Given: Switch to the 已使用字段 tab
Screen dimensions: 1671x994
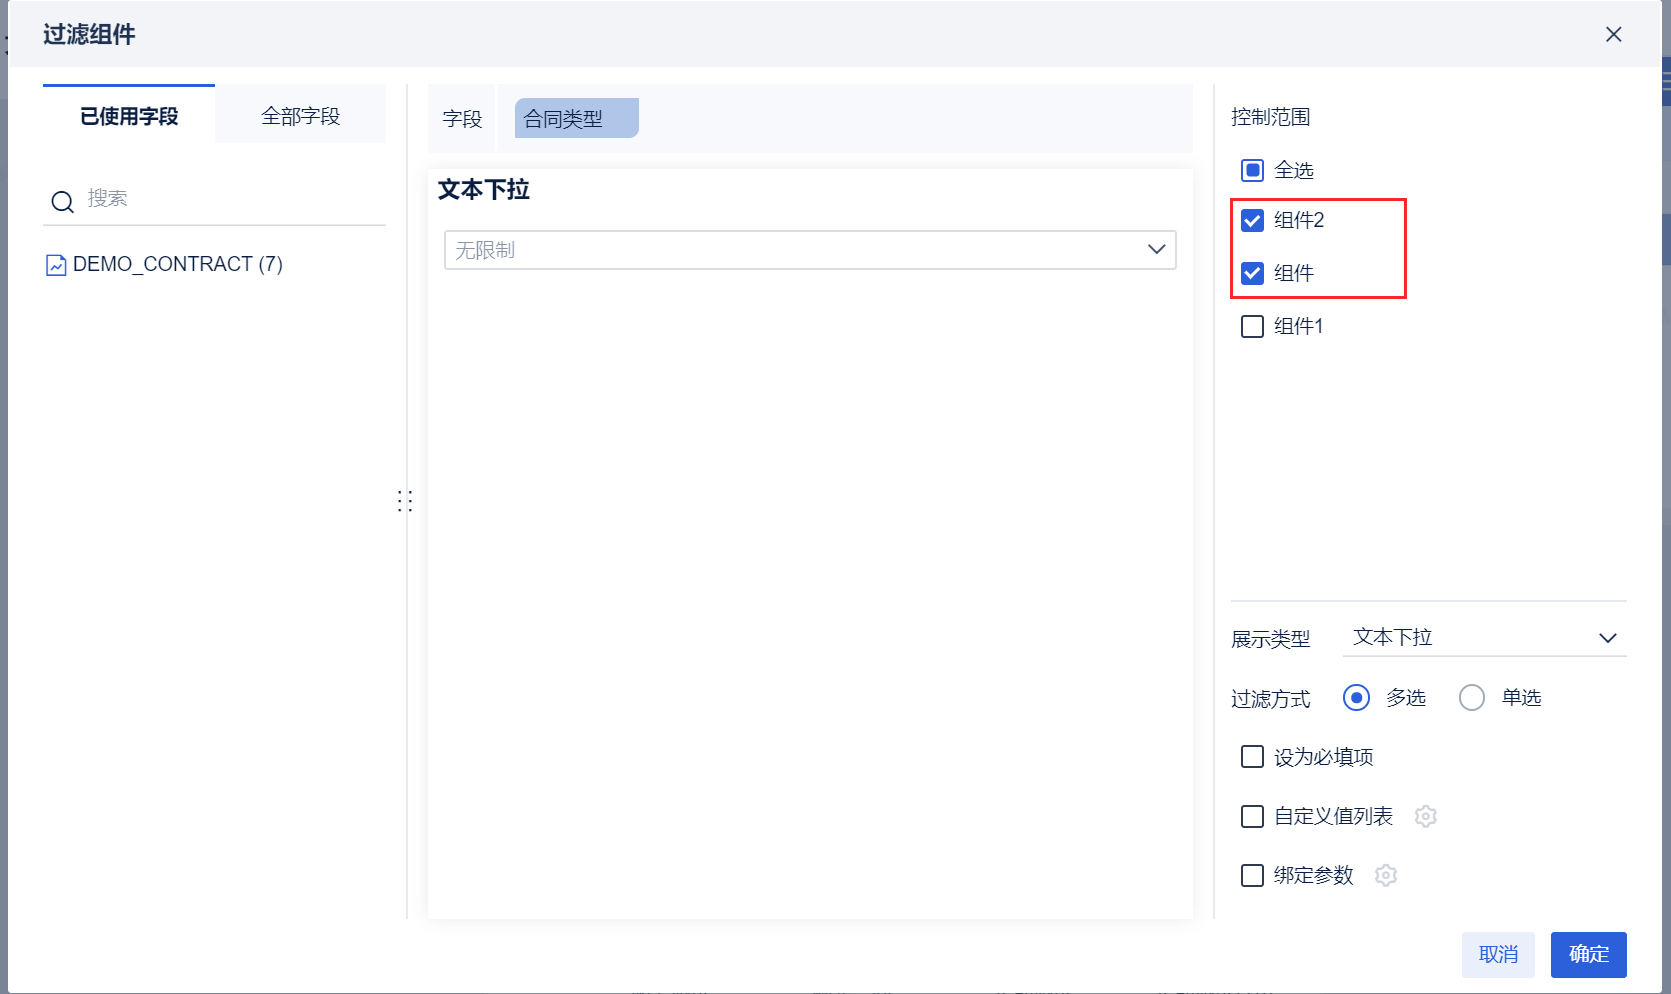Looking at the screenshot, I should pos(129,116).
